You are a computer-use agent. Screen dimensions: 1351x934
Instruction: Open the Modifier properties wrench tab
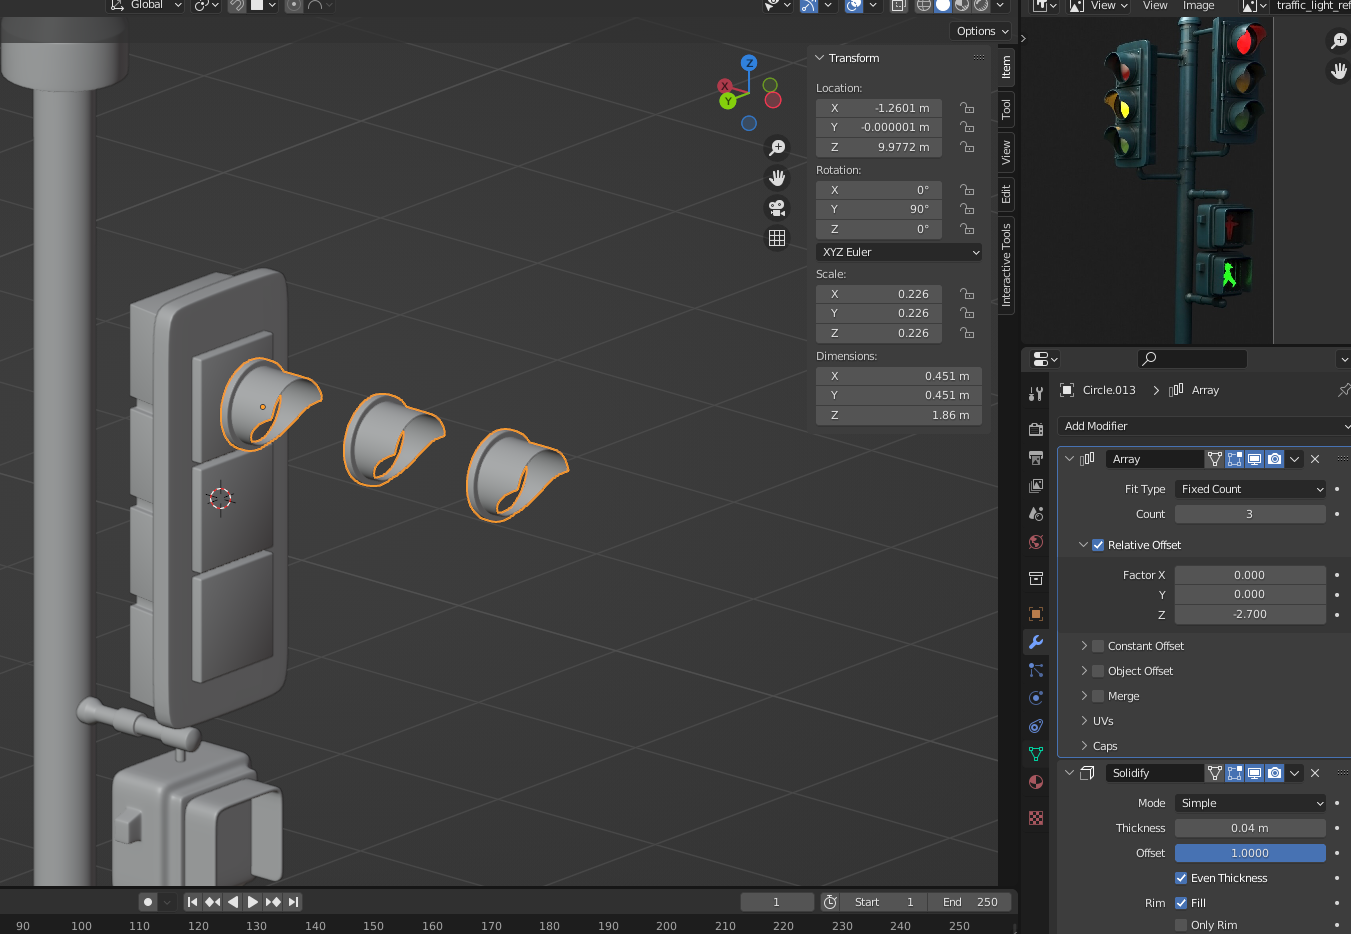pyautogui.click(x=1036, y=642)
